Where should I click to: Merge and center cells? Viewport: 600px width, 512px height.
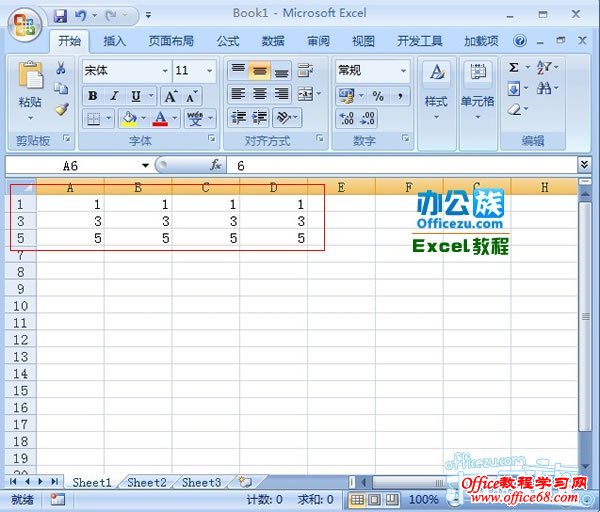coord(305,94)
